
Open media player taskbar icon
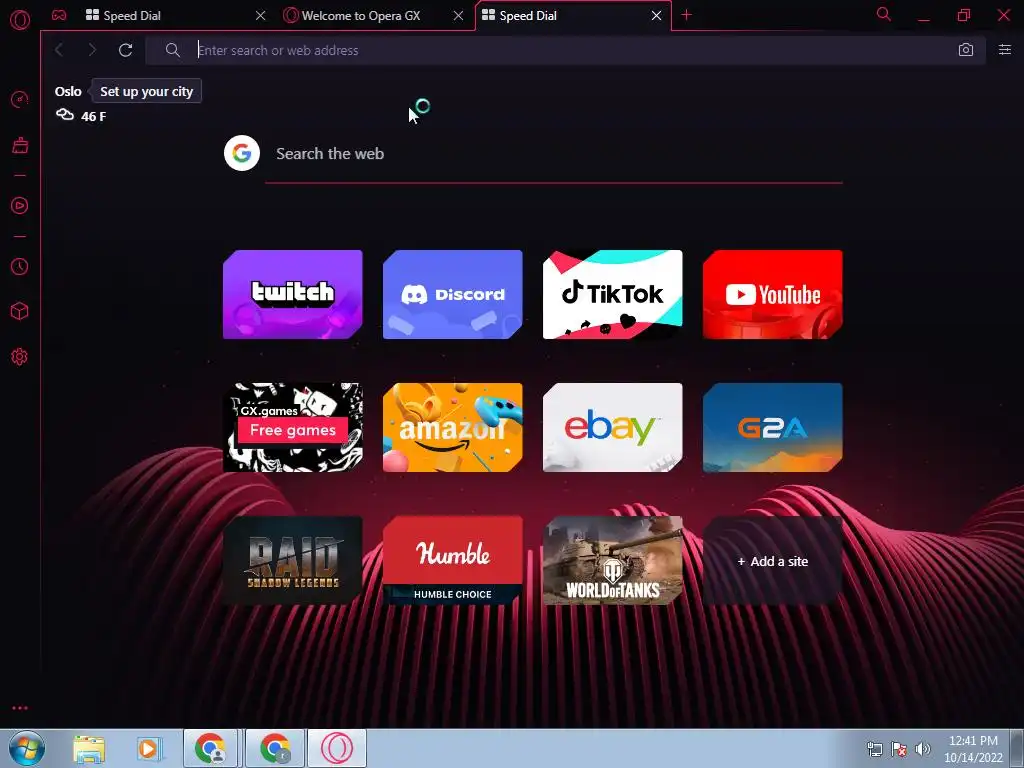pyautogui.click(x=149, y=749)
